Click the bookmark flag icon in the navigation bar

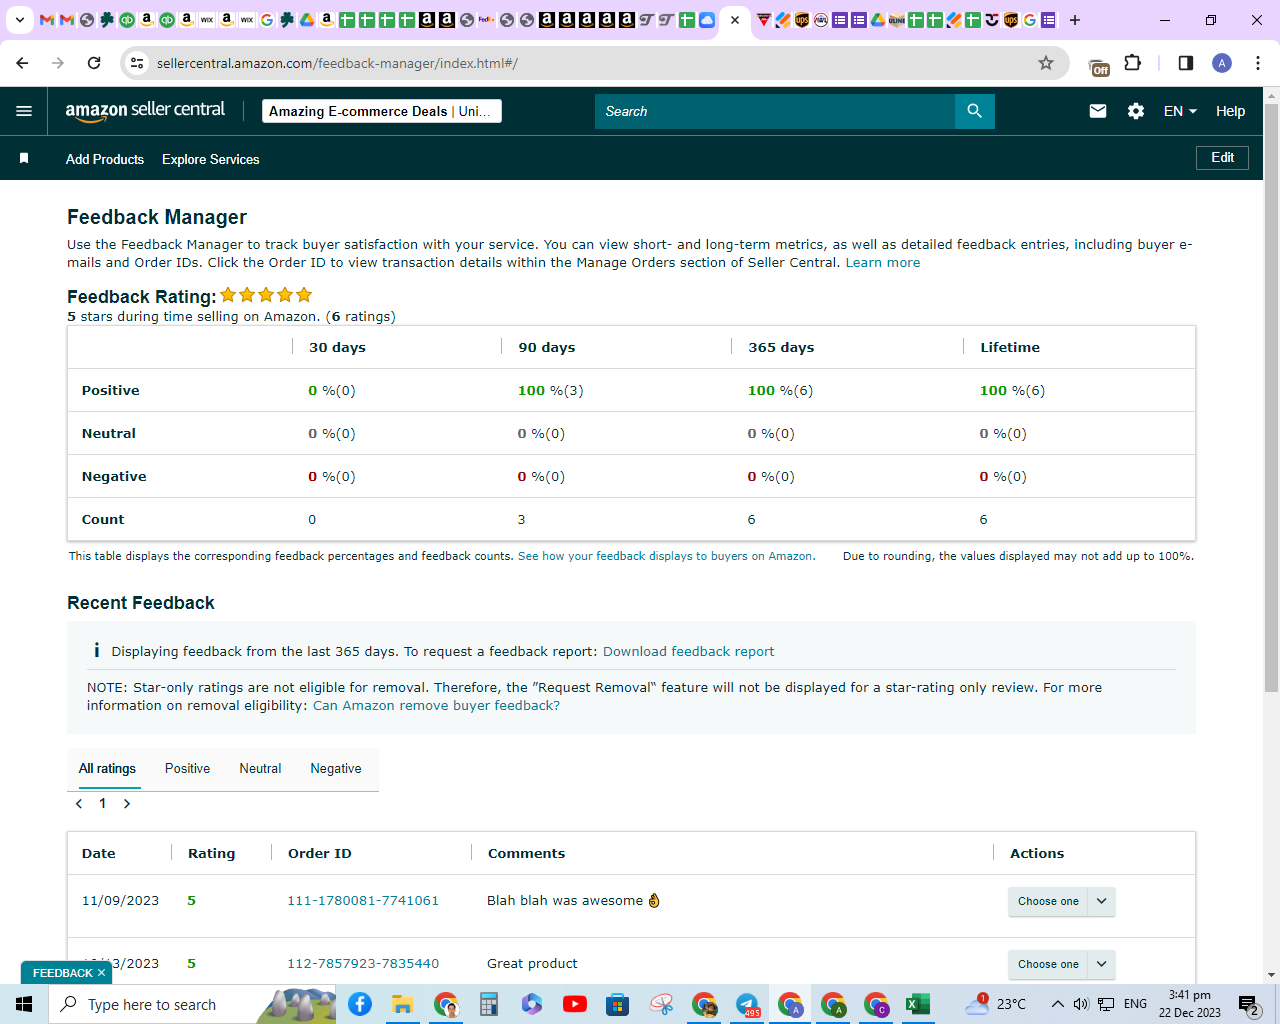pos(24,158)
